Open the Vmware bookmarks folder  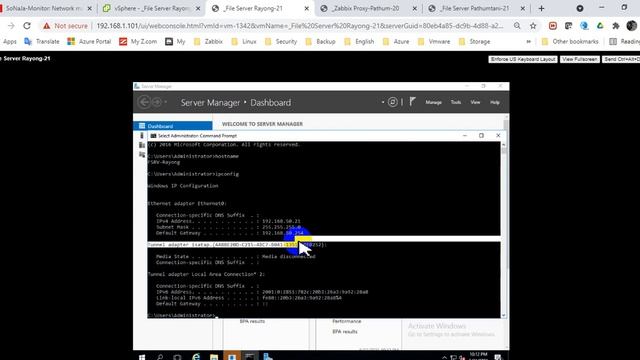point(434,42)
